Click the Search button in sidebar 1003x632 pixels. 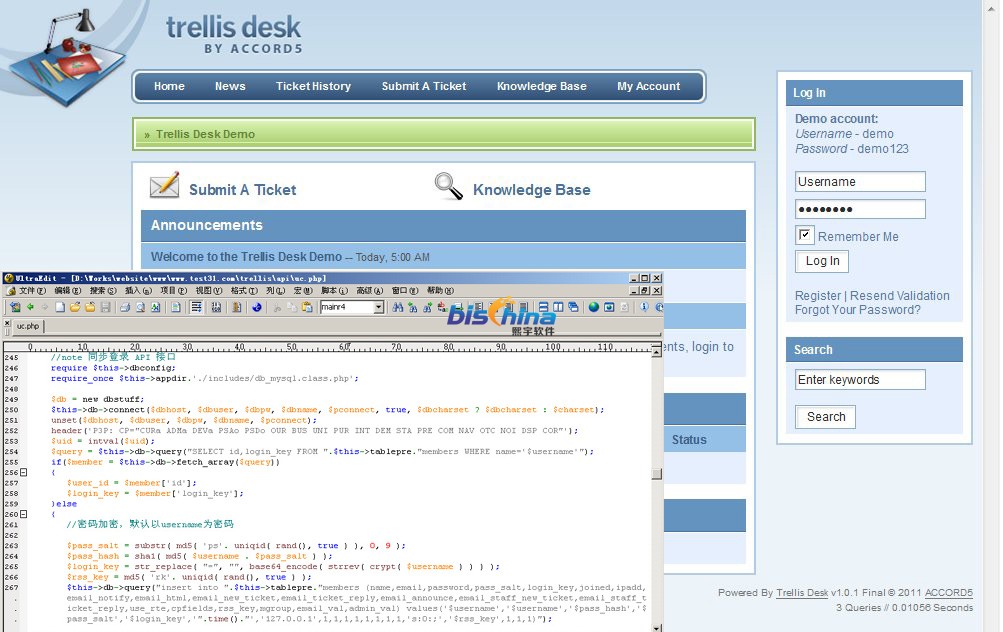click(x=826, y=417)
